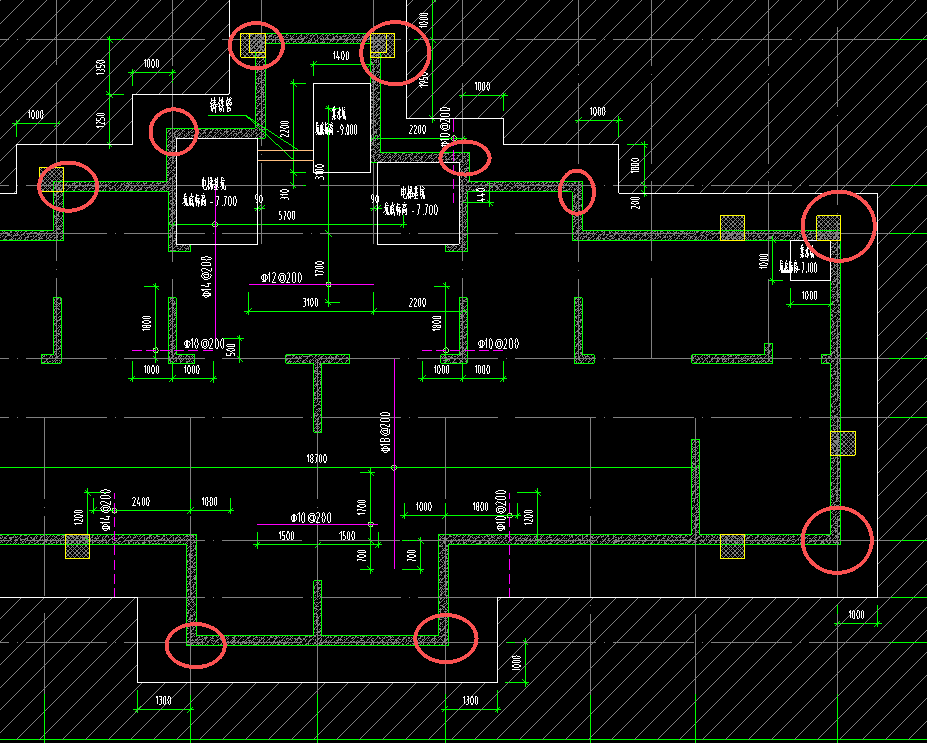Click the yellow column on the right vertical wall
This screenshot has height=743, width=927.
click(843, 443)
